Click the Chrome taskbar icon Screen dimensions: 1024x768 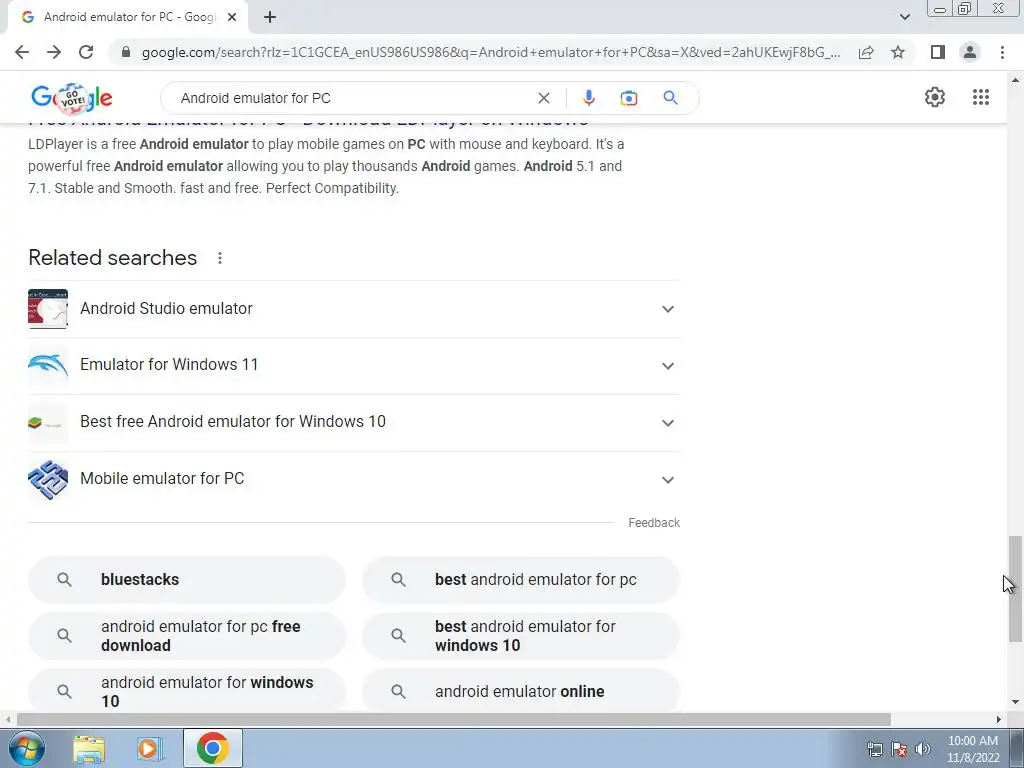pyautogui.click(x=212, y=748)
